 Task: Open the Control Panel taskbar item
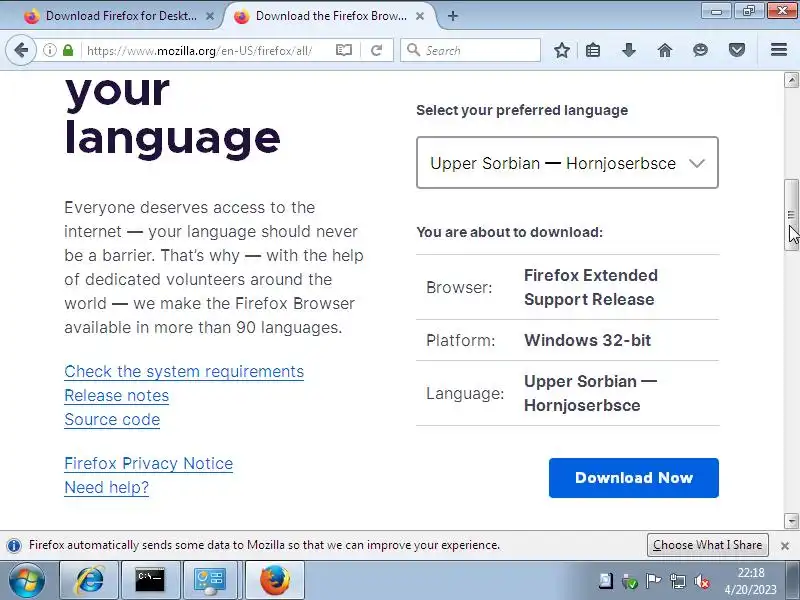coord(211,580)
